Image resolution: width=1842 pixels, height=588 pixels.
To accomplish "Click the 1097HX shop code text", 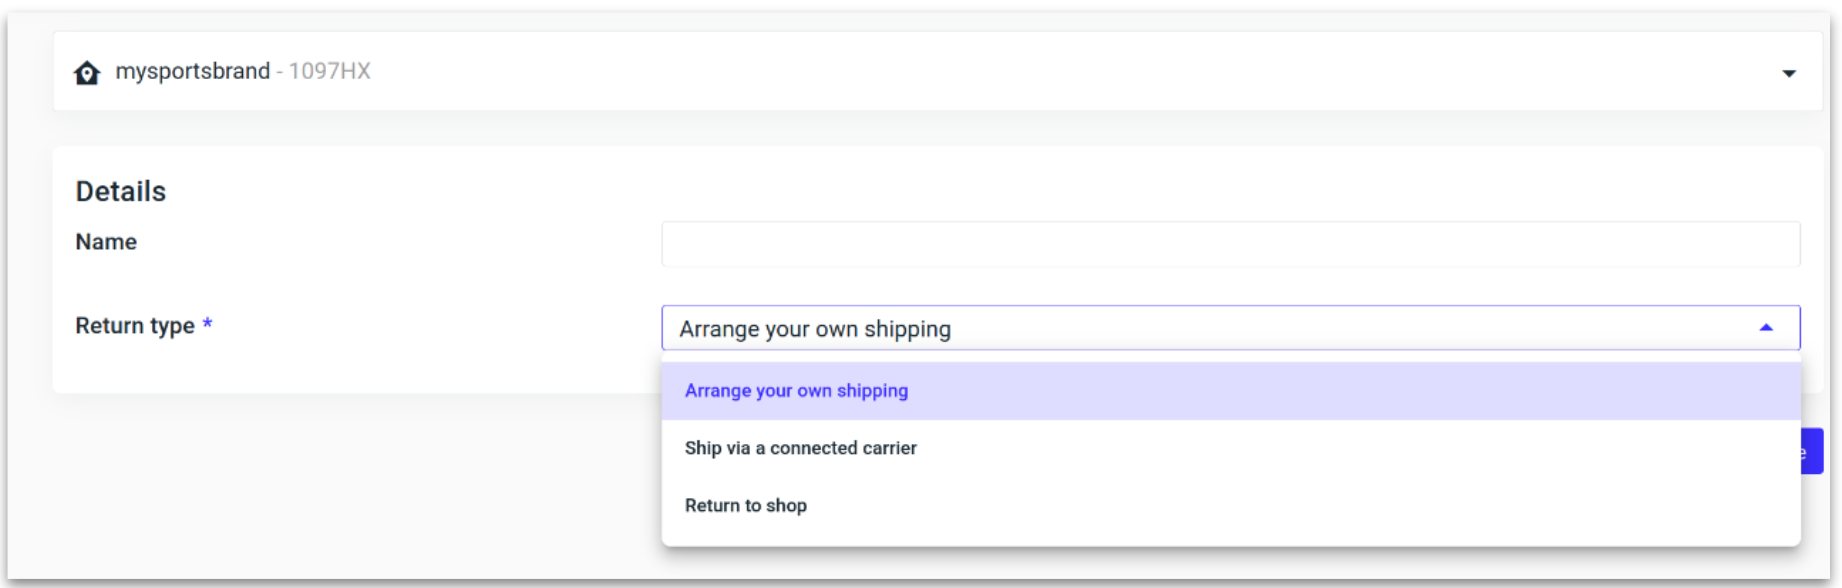I will [x=330, y=71].
